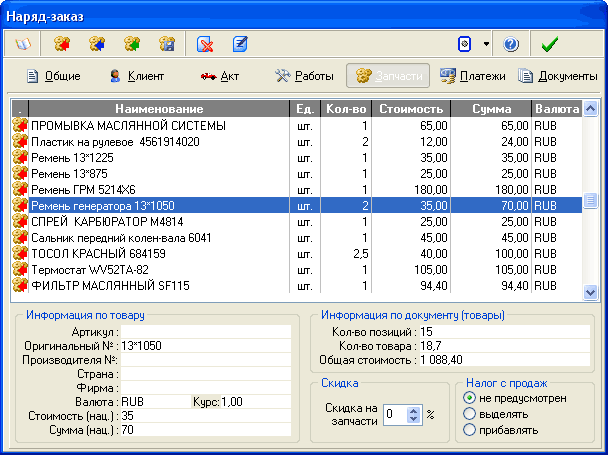This screenshot has height=455, width=608.
Task: Click the blue help question mark icon
Action: click(x=511, y=44)
